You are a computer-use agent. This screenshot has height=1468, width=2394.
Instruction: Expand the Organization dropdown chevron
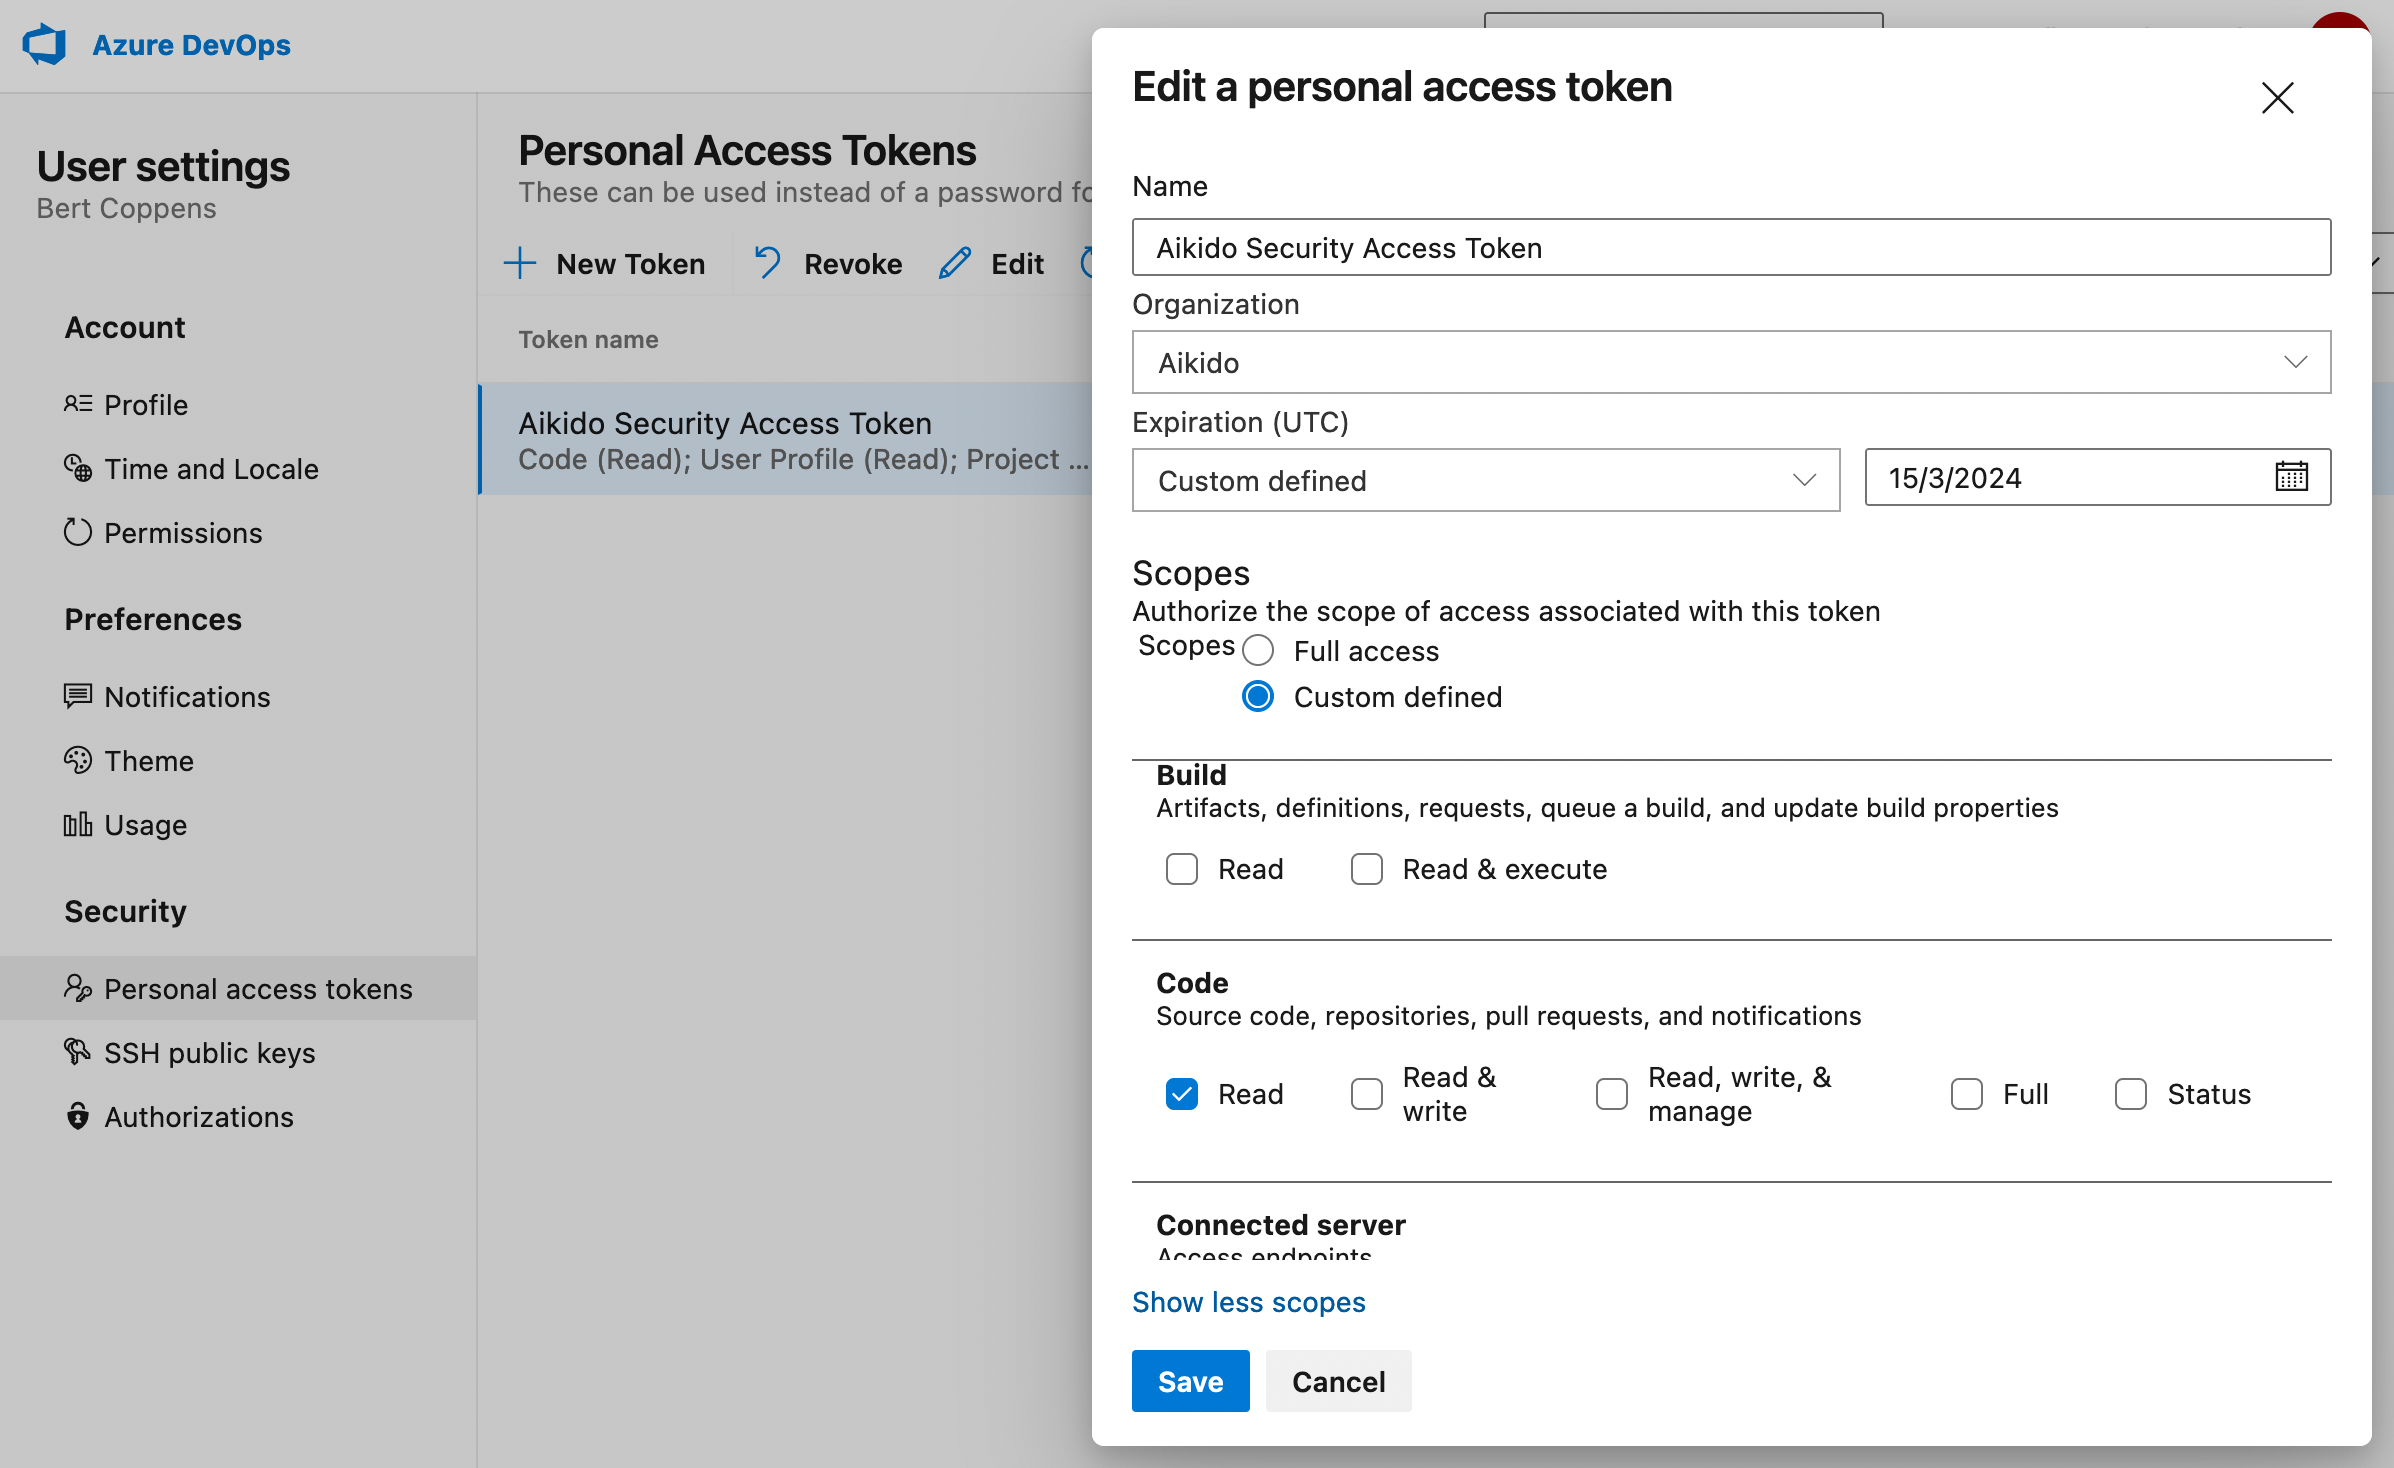(2295, 362)
